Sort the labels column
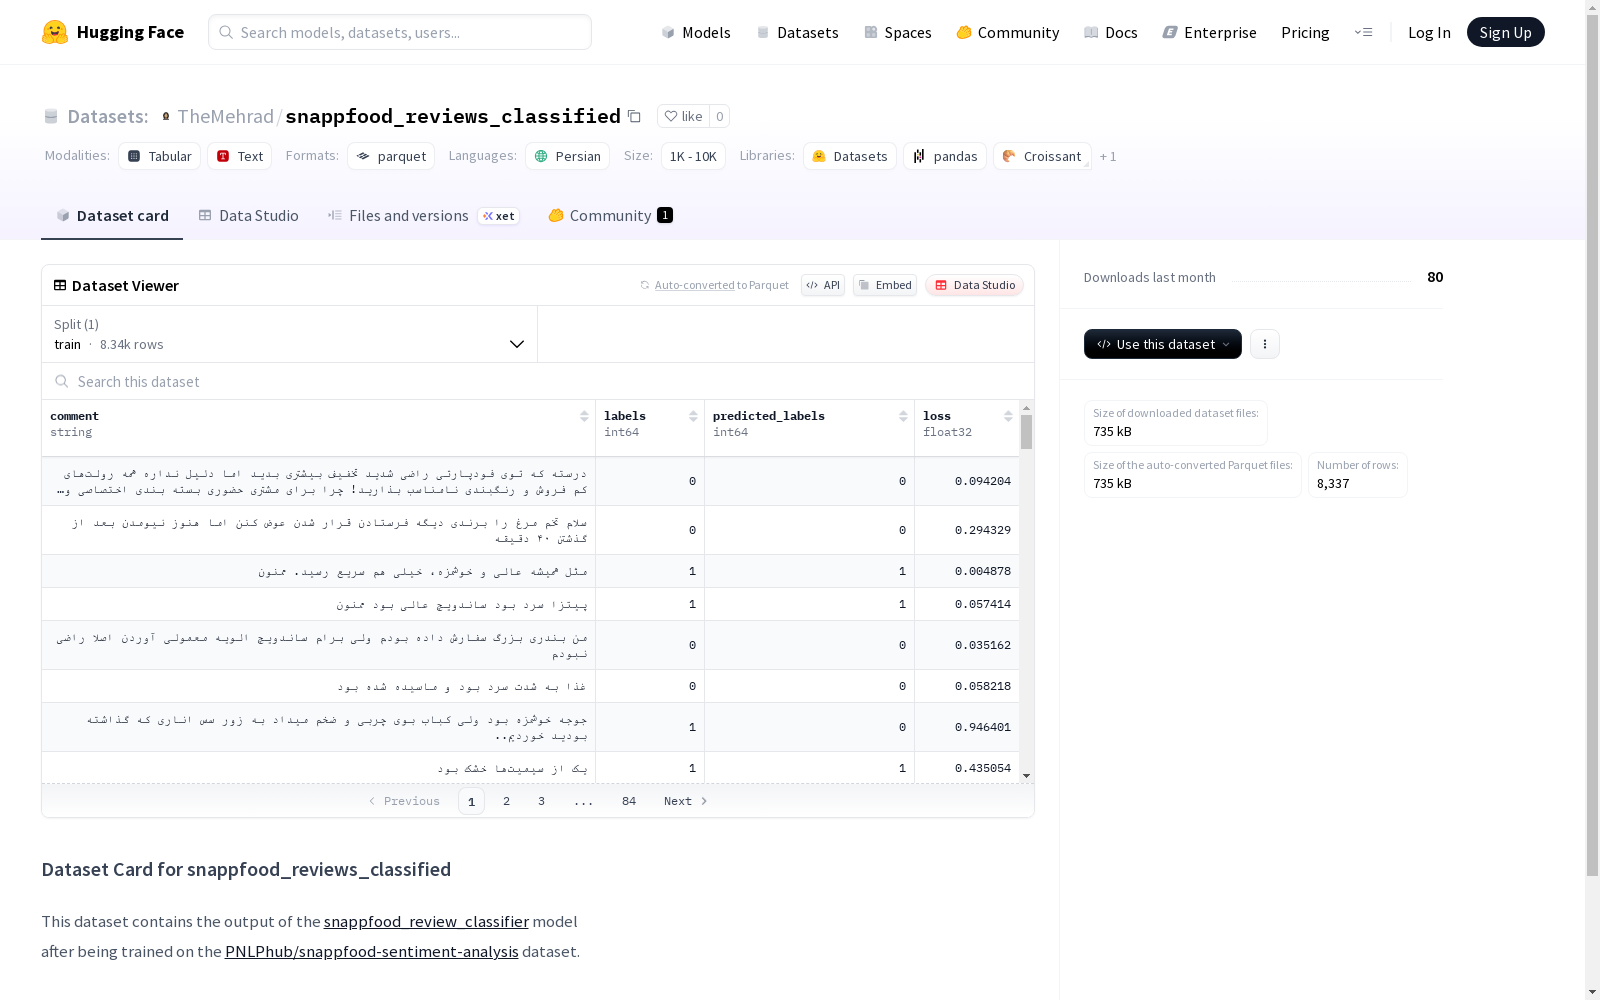Image resolution: width=1600 pixels, height=1000 pixels. point(693,416)
